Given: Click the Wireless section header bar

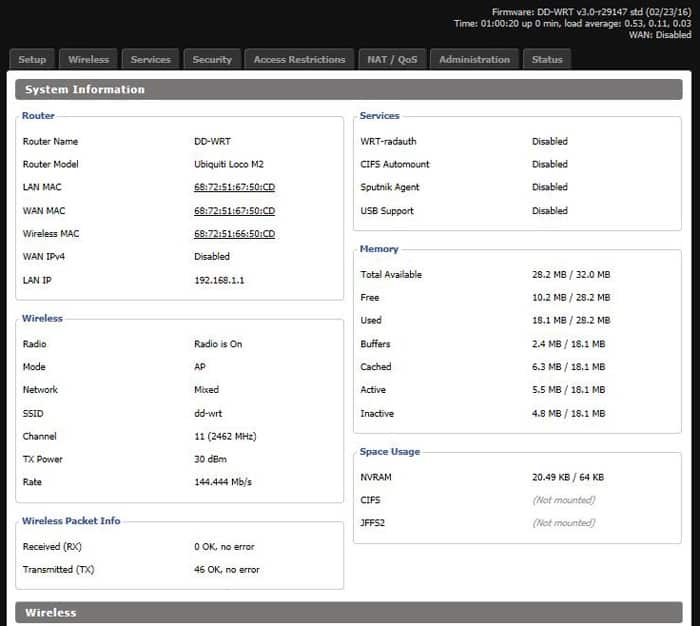Looking at the screenshot, I should [349, 612].
